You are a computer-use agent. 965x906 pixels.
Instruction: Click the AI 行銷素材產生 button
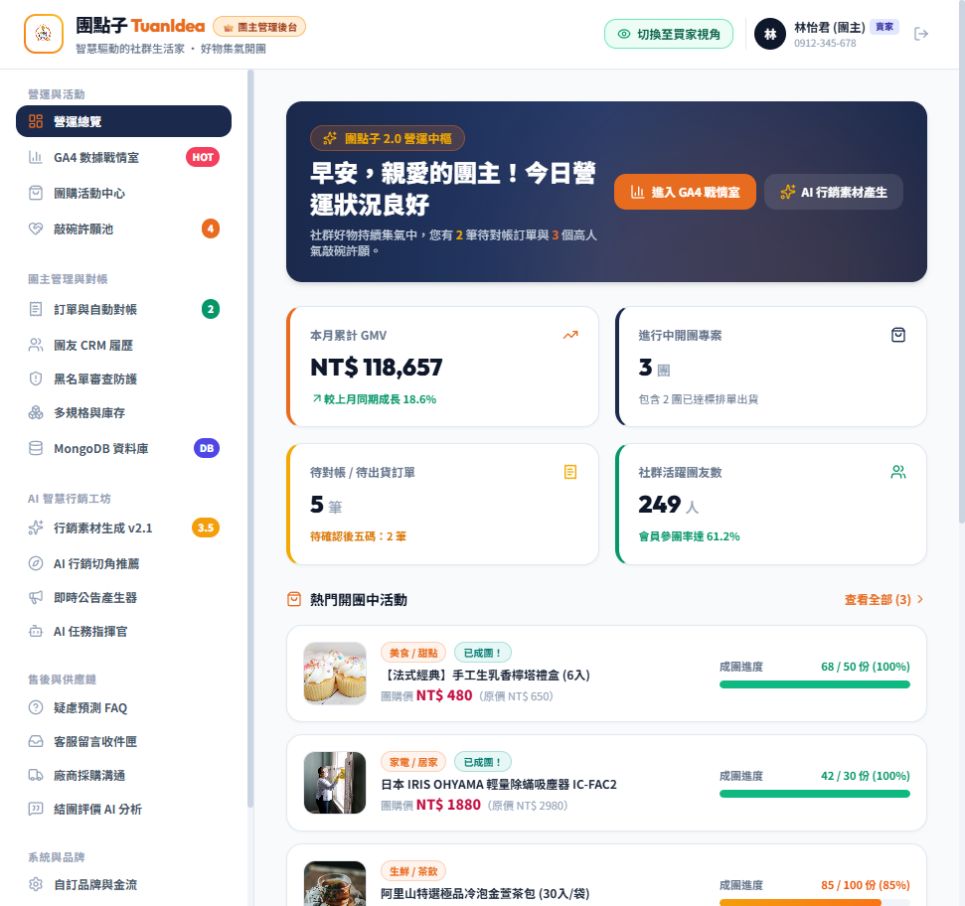click(833, 192)
